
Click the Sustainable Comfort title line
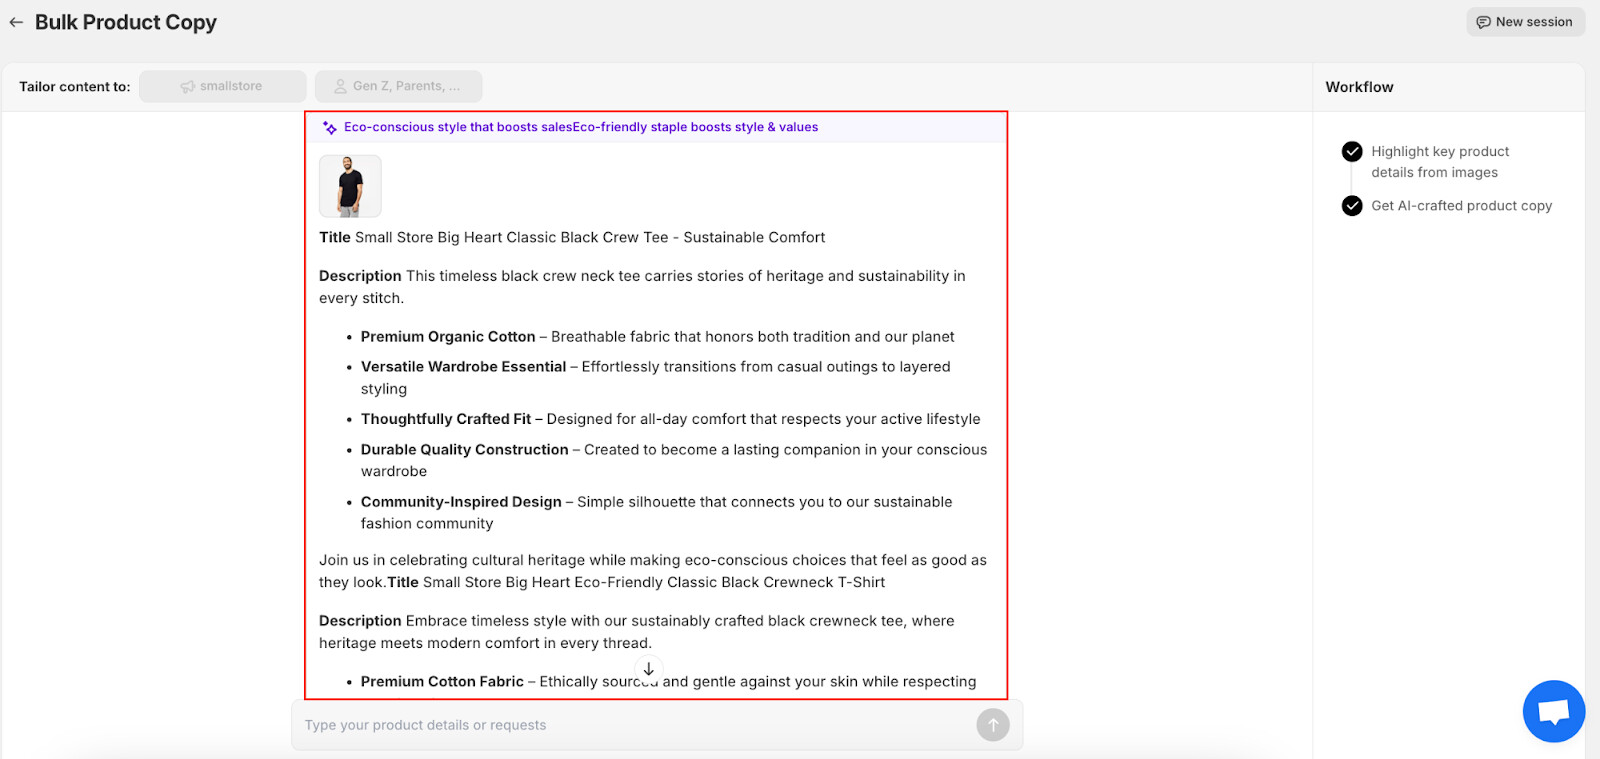[572, 237]
